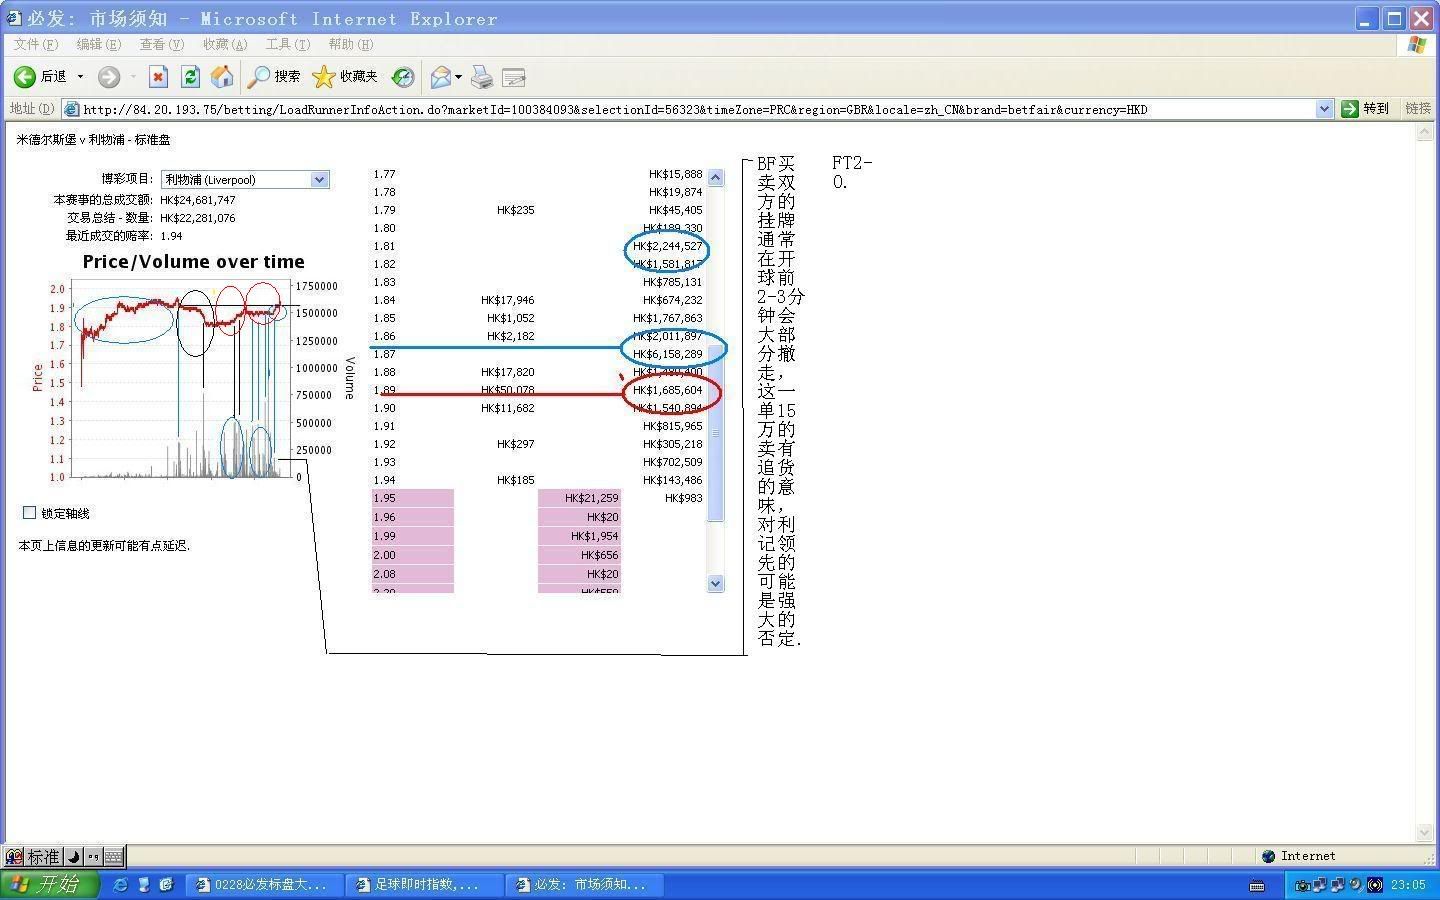Click the Print toolbar icon
This screenshot has width=1440, height=900.
tap(482, 77)
